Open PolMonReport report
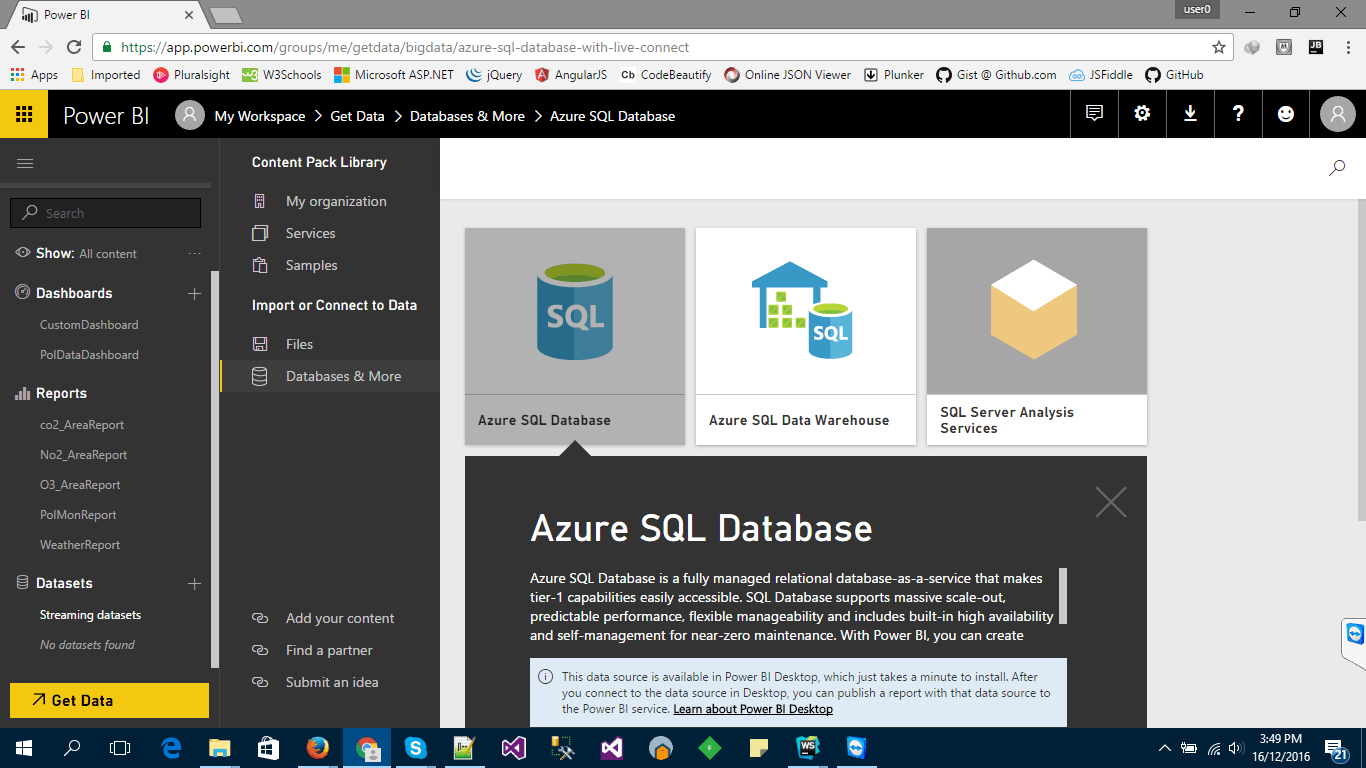This screenshot has height=768, width=1366. coord(78,515)
